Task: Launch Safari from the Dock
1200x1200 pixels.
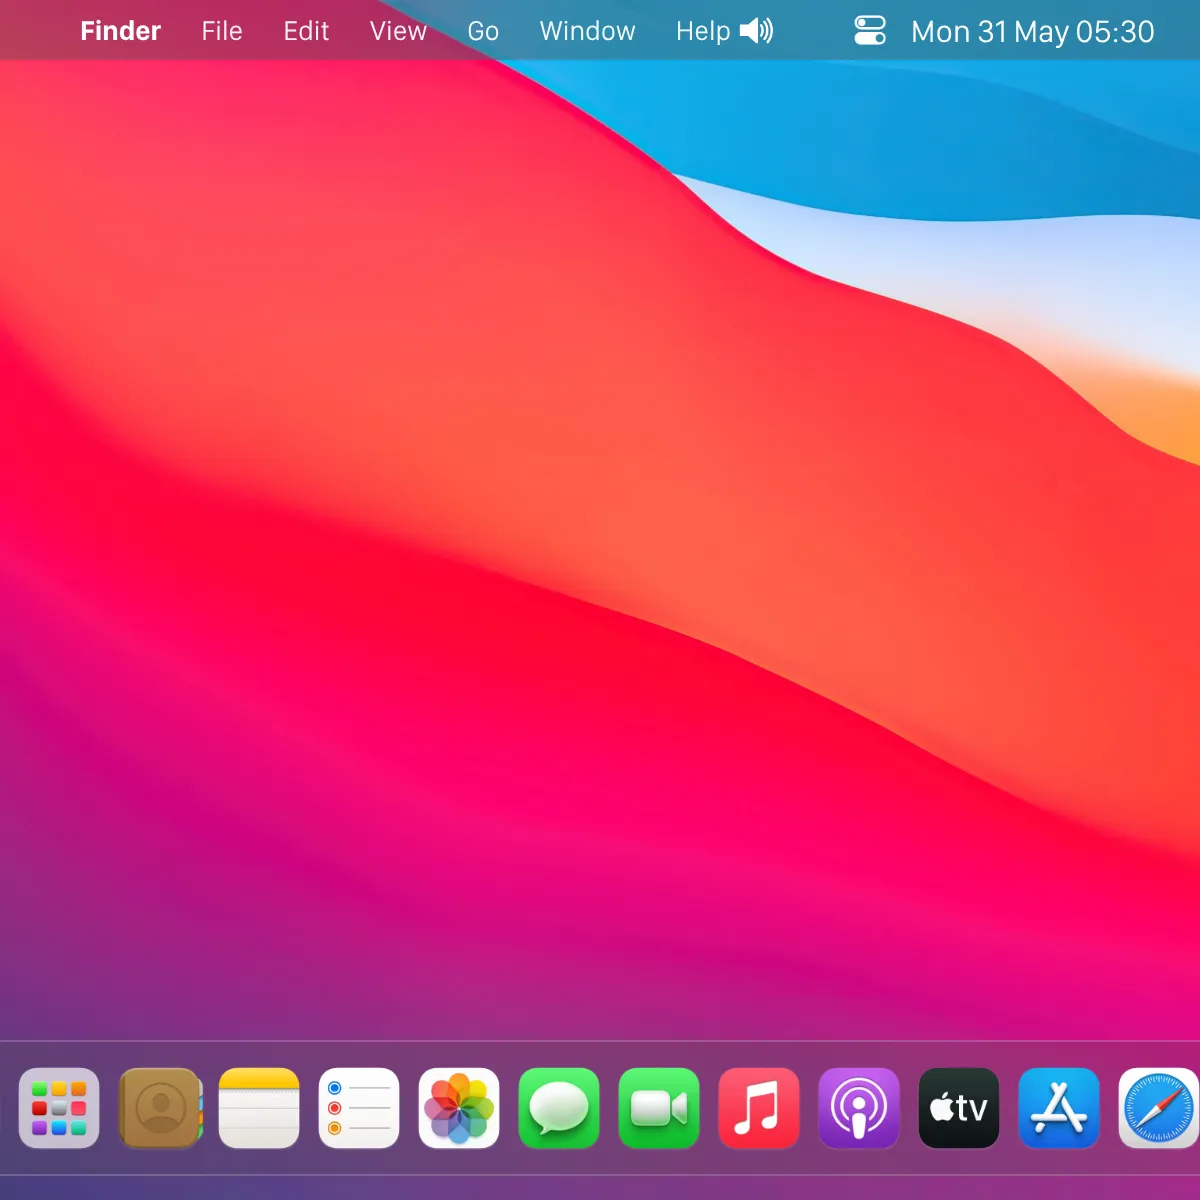Action: (1159, 1108)
